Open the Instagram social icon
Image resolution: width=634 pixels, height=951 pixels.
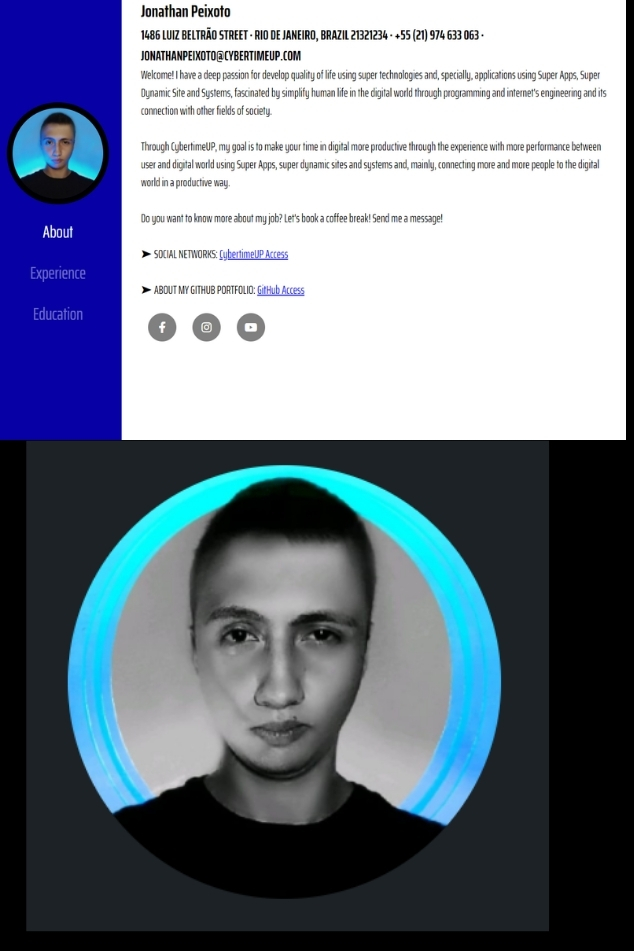pos(206,328)
